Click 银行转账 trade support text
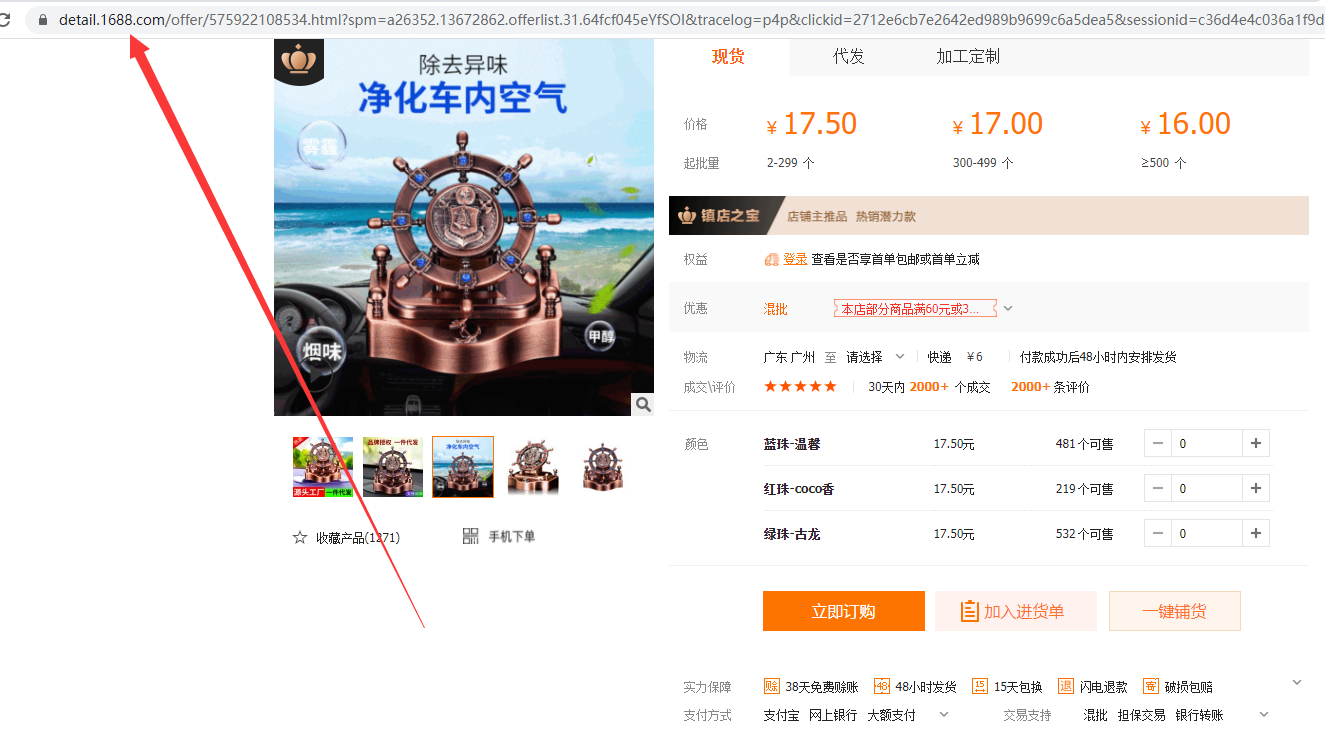1325x754 pixels. [x=1199, y=715]
